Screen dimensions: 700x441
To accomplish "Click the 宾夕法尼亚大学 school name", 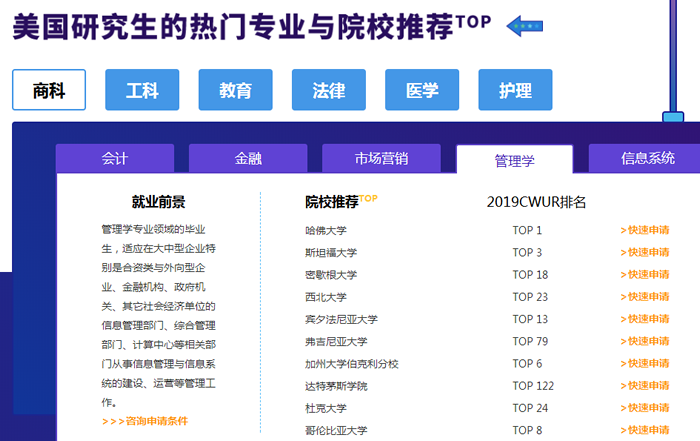I will click(341, 320).
